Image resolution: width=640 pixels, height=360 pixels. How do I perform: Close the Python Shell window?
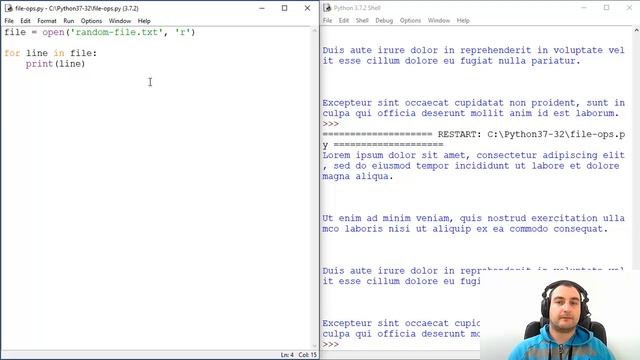(x=629, y=8)
